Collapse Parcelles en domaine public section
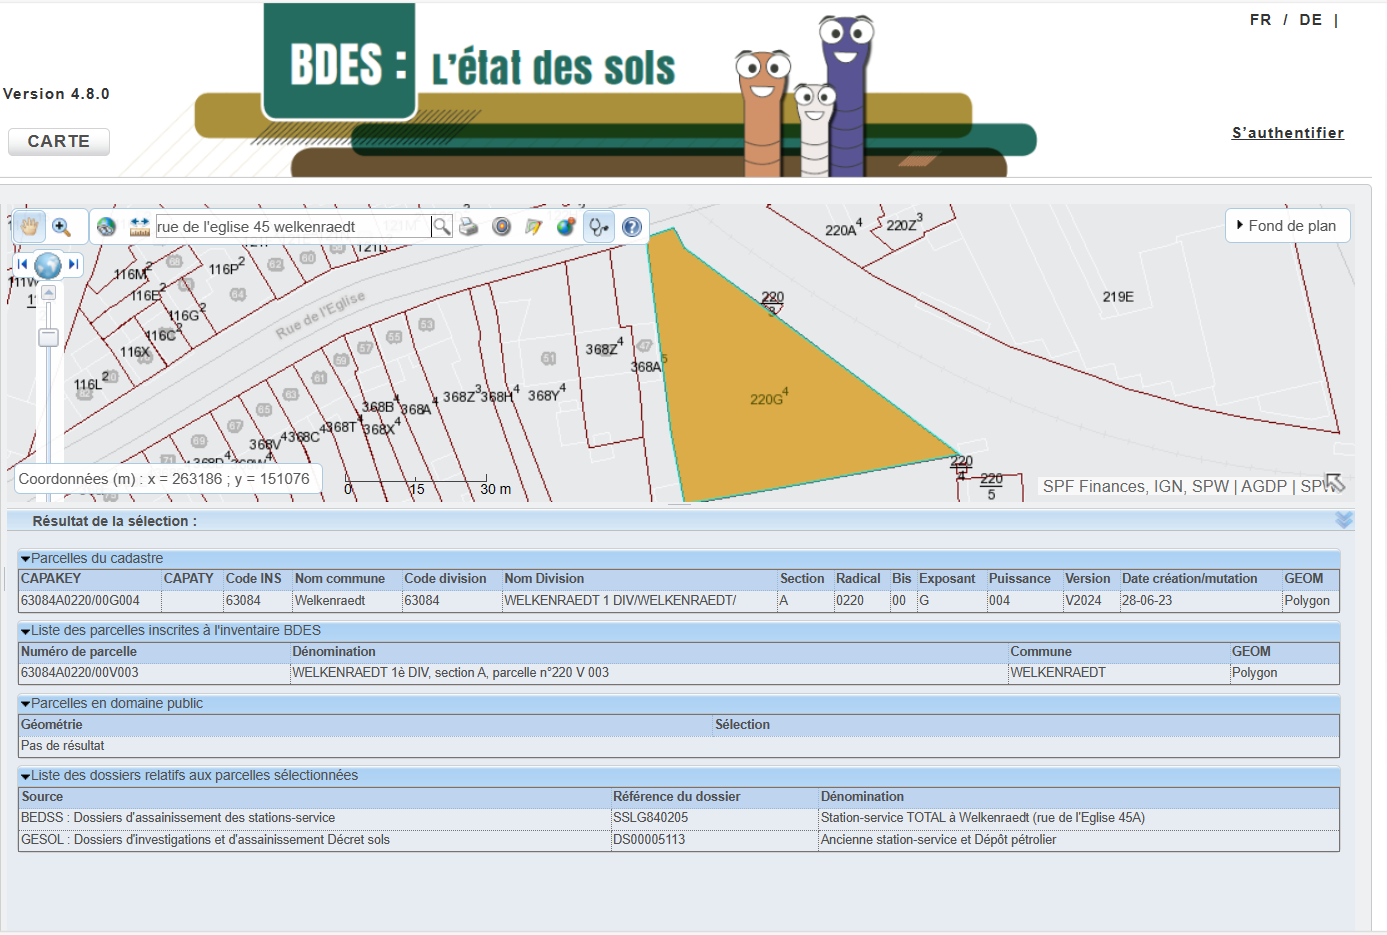 coord(26,704)
